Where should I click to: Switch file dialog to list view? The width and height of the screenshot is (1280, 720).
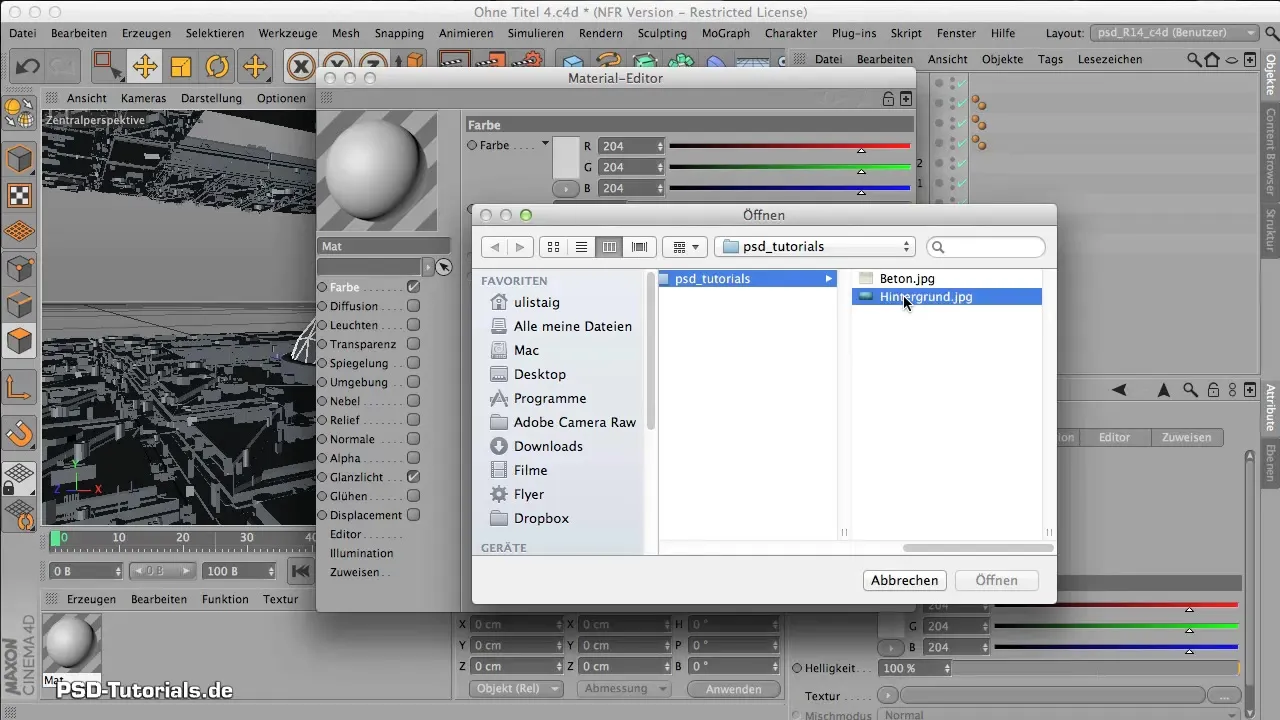click(581, 247)
